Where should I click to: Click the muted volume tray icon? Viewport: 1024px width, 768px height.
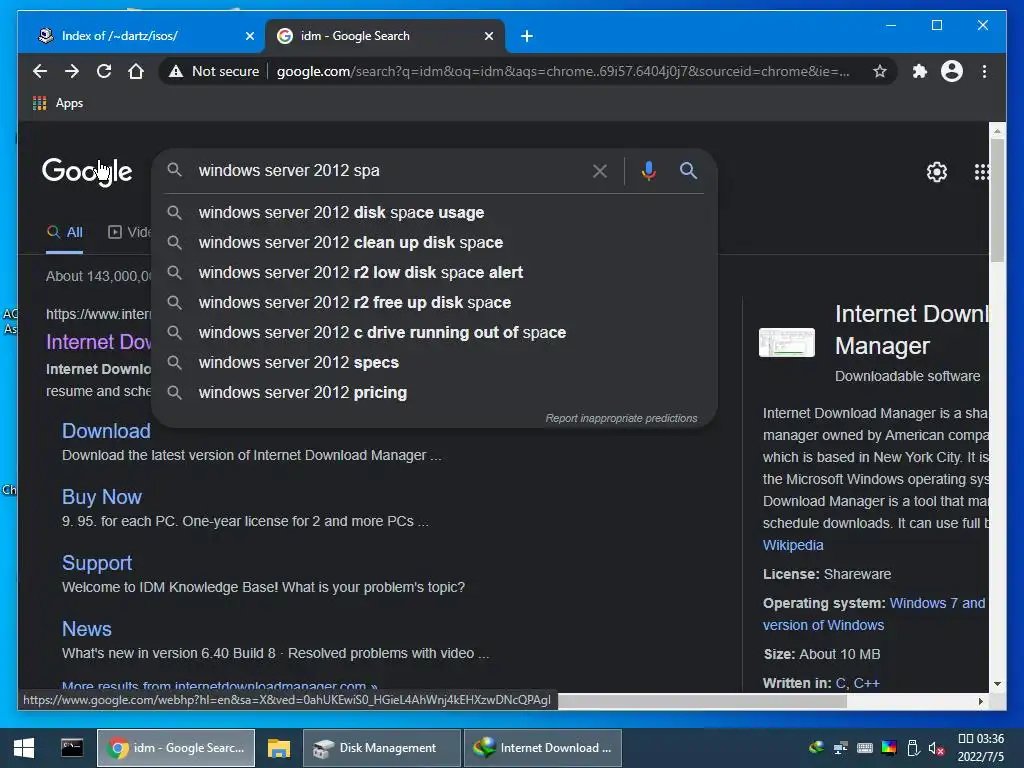[x=936, y=748]
